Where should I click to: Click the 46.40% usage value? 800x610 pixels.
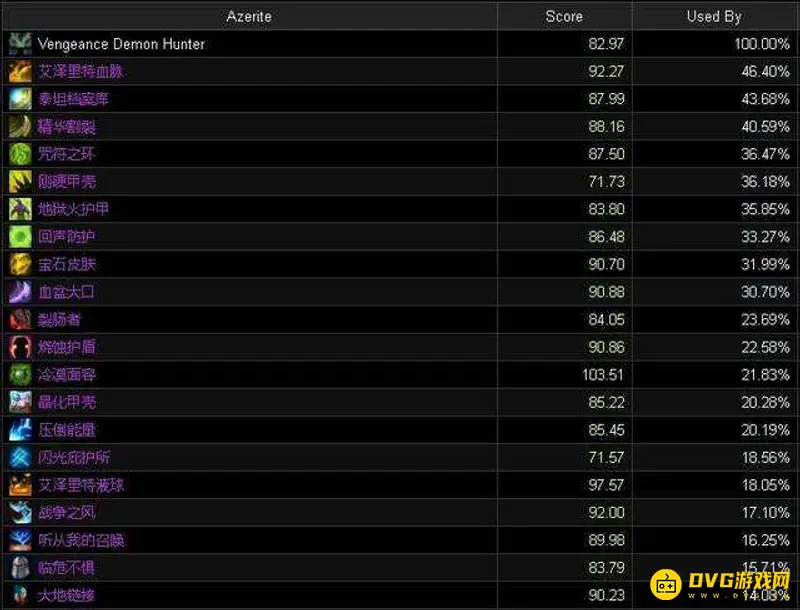tap(766, 72)
